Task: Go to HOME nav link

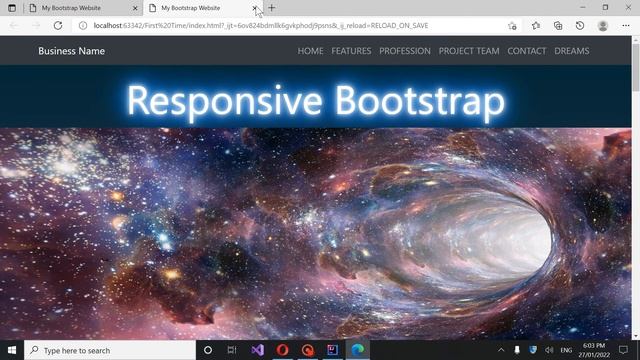Action: tap(310, 51)
